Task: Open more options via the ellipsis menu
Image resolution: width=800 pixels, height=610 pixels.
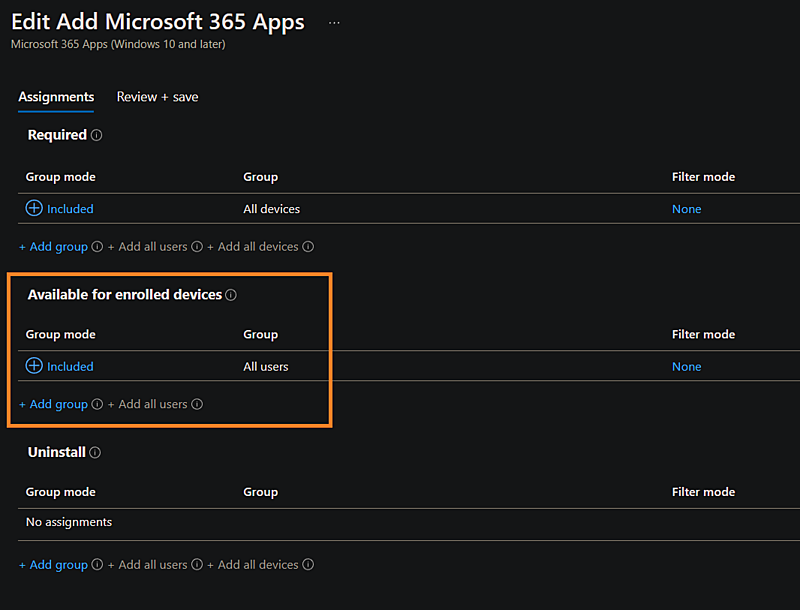Action: pyautogui.click(x=333, y=21)
